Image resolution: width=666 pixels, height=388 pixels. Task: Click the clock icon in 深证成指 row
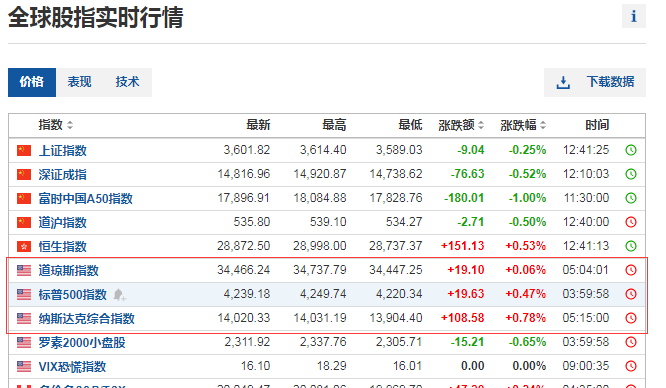[x=631, y=174]
